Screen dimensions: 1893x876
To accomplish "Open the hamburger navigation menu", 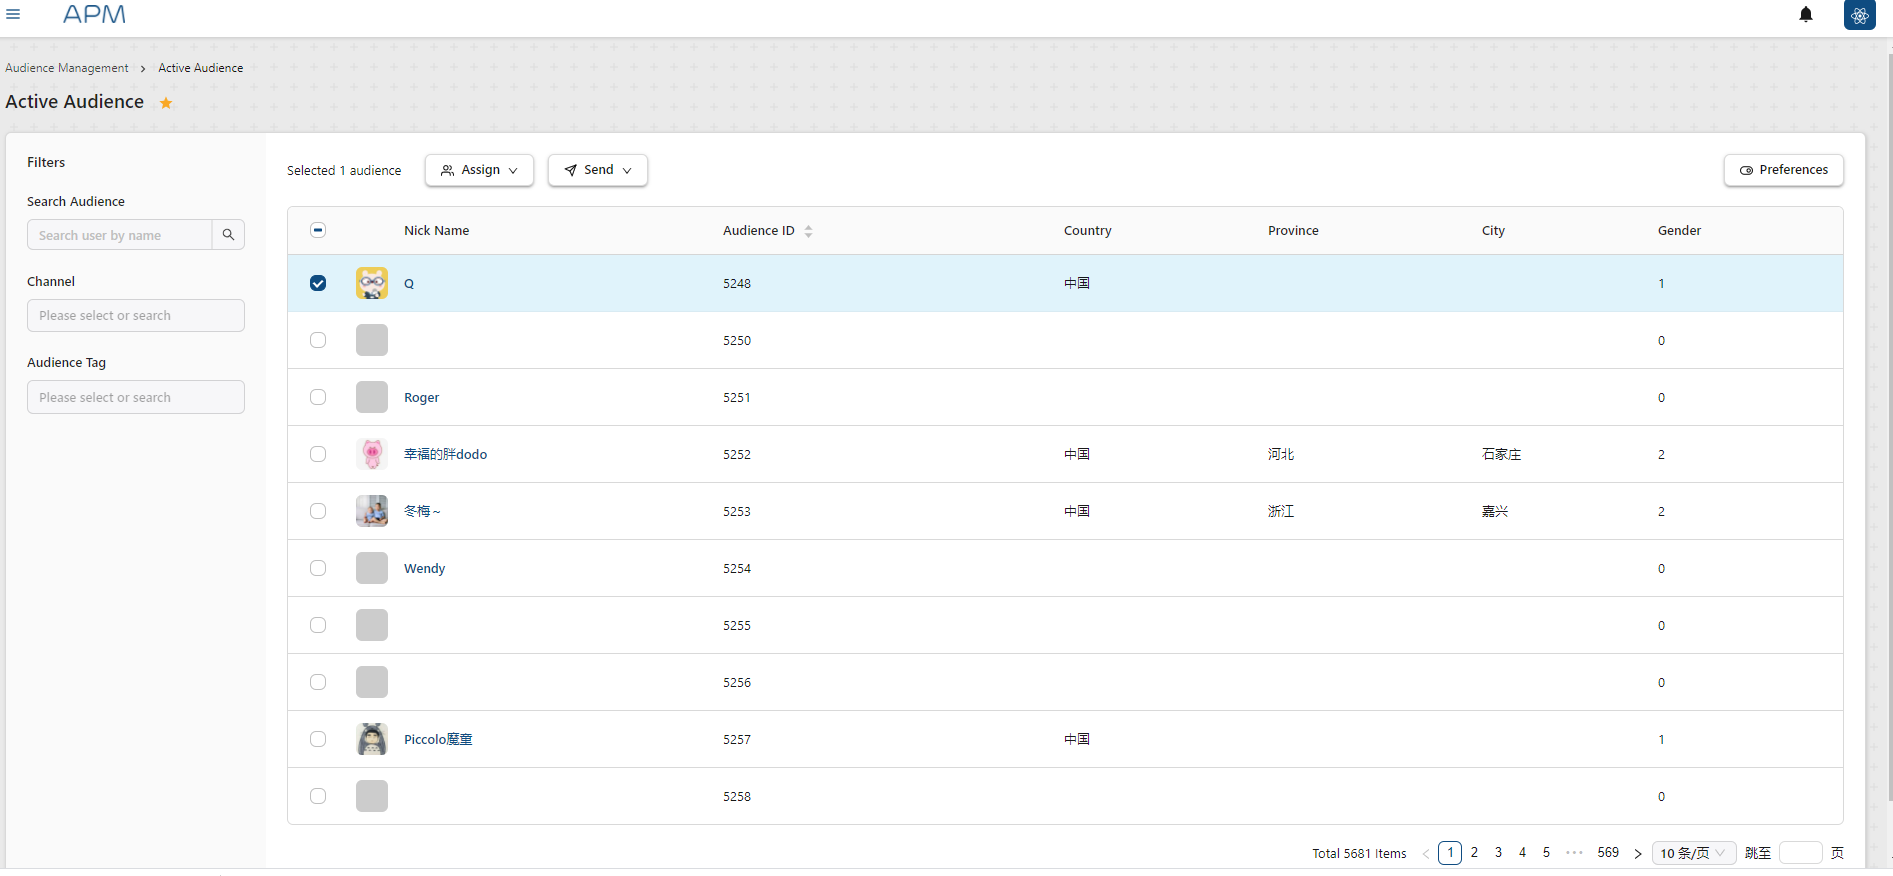I will tap(13, 14).
